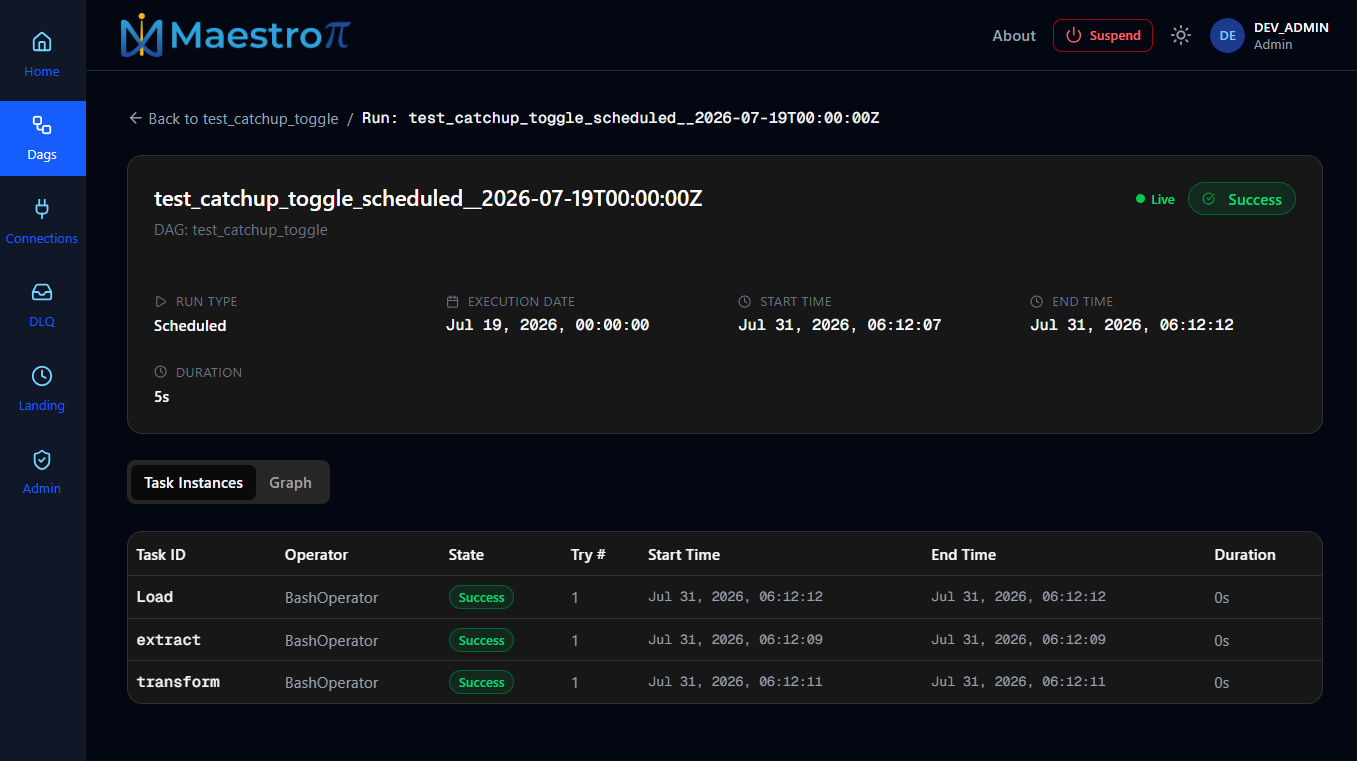Click the Scheduled run type value
1357x761 pixels.
click(x=190, y=325)
